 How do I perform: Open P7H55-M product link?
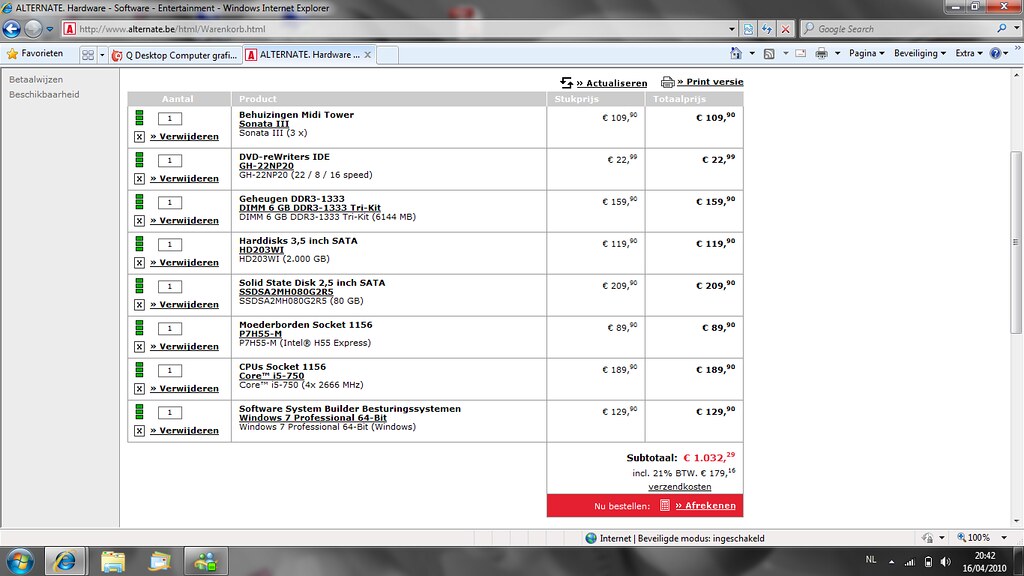(260, 334)
